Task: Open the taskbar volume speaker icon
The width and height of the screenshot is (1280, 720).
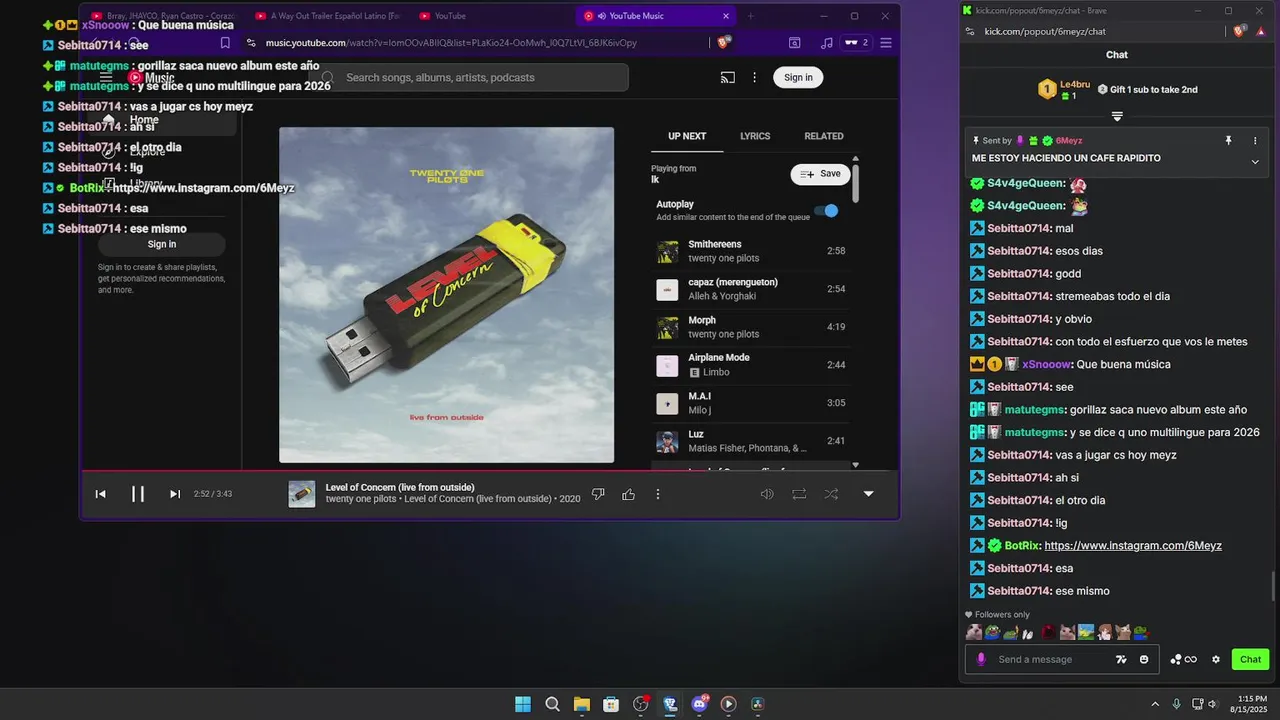Action: coord(1212,704)
